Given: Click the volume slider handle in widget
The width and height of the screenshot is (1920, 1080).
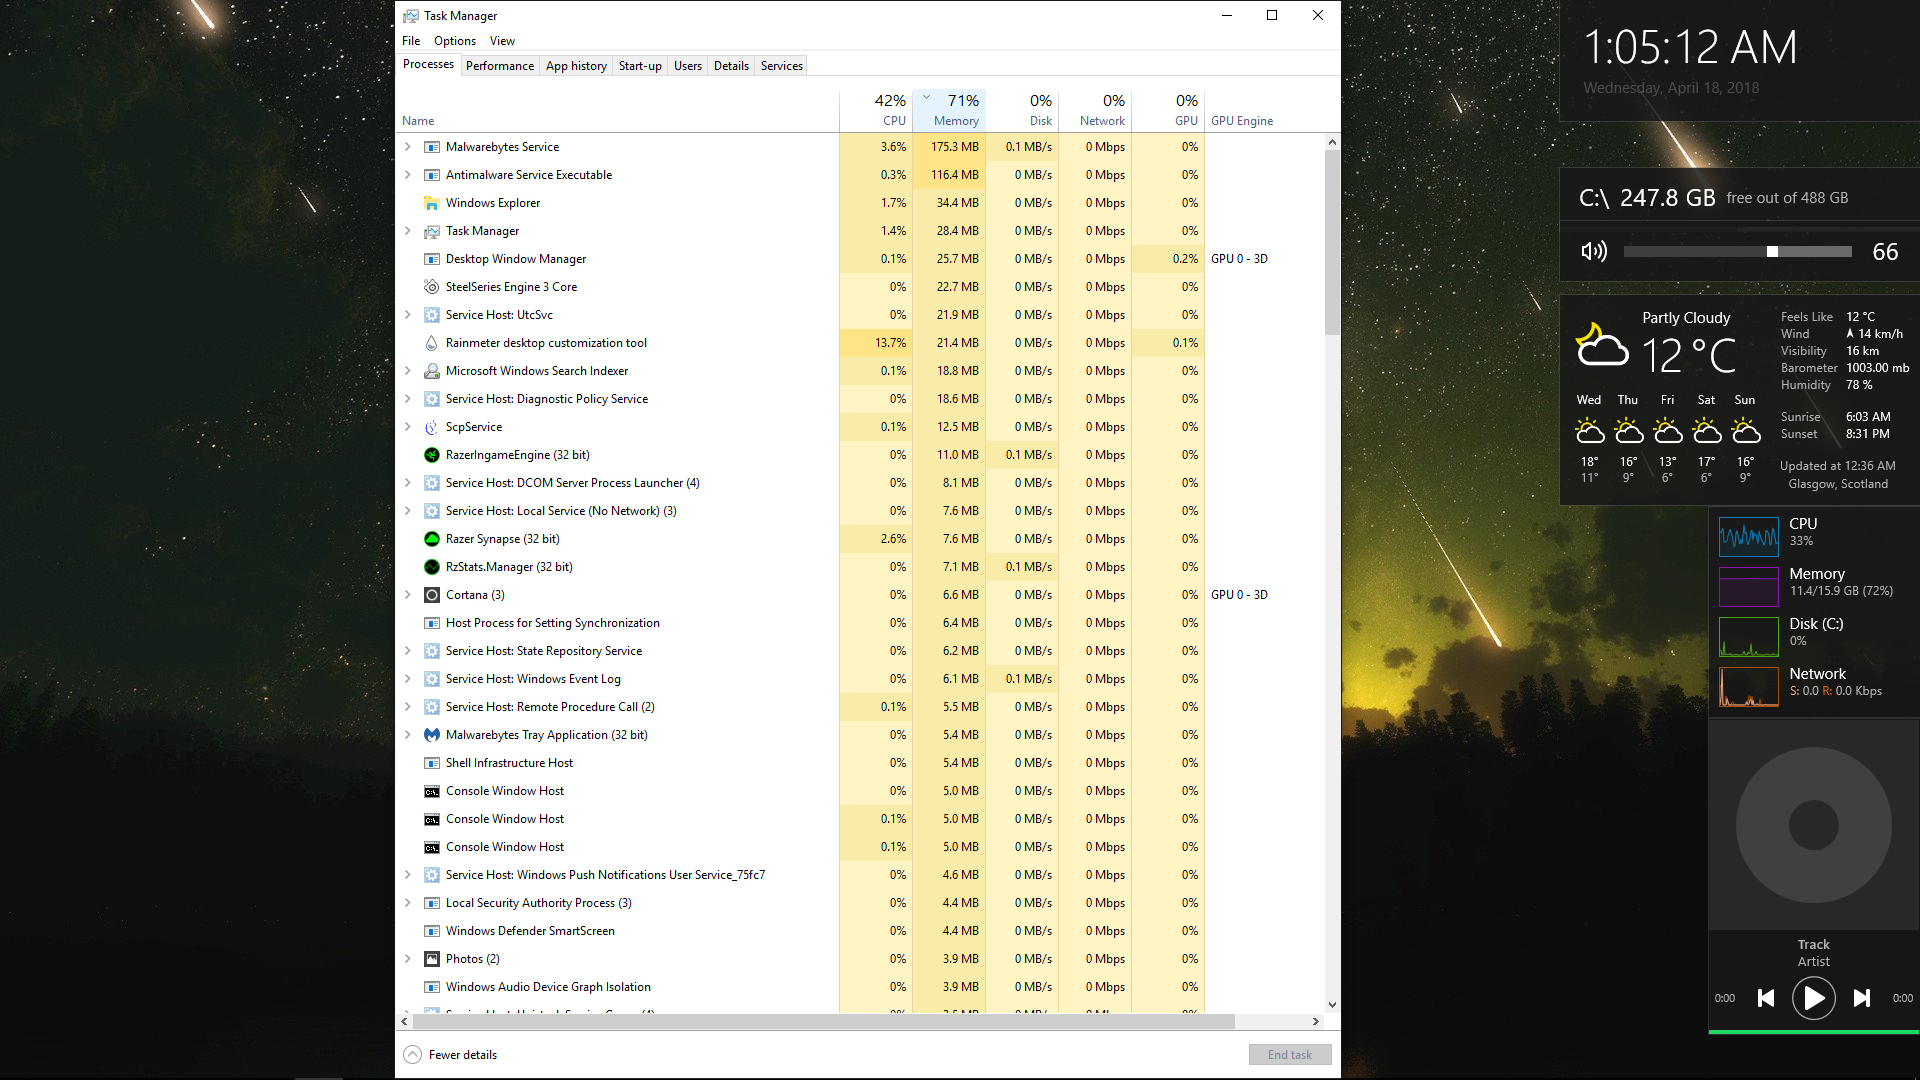Looking at the screenshot, I should 1772,252.
